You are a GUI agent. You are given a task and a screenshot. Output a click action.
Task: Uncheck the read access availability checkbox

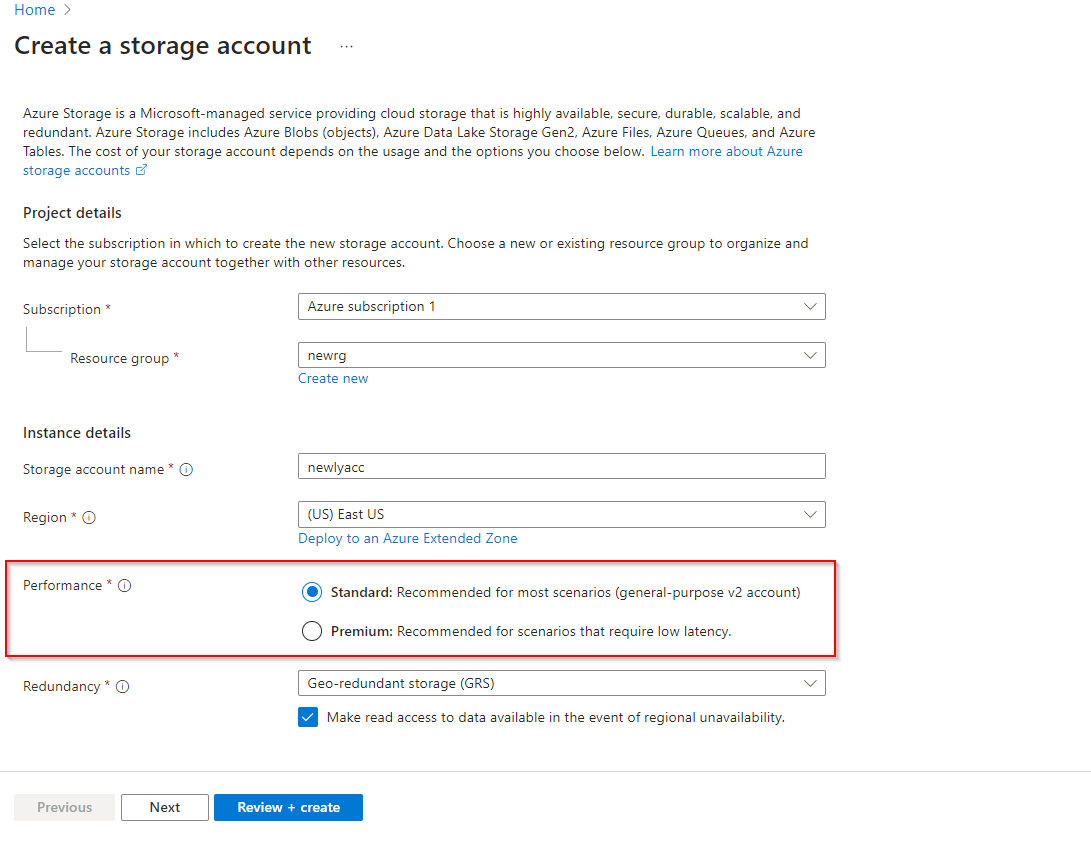[308, 717]
